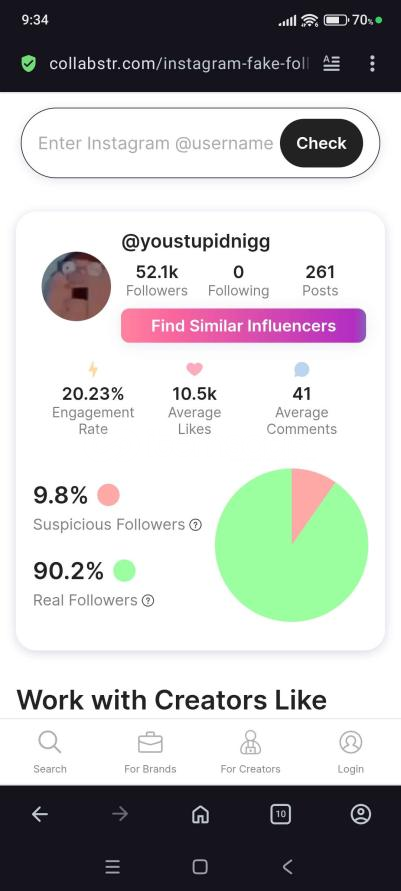The image size is (401, 891).
Task: Focus the Instagram username input field
Action: click(x=156, y=143)
